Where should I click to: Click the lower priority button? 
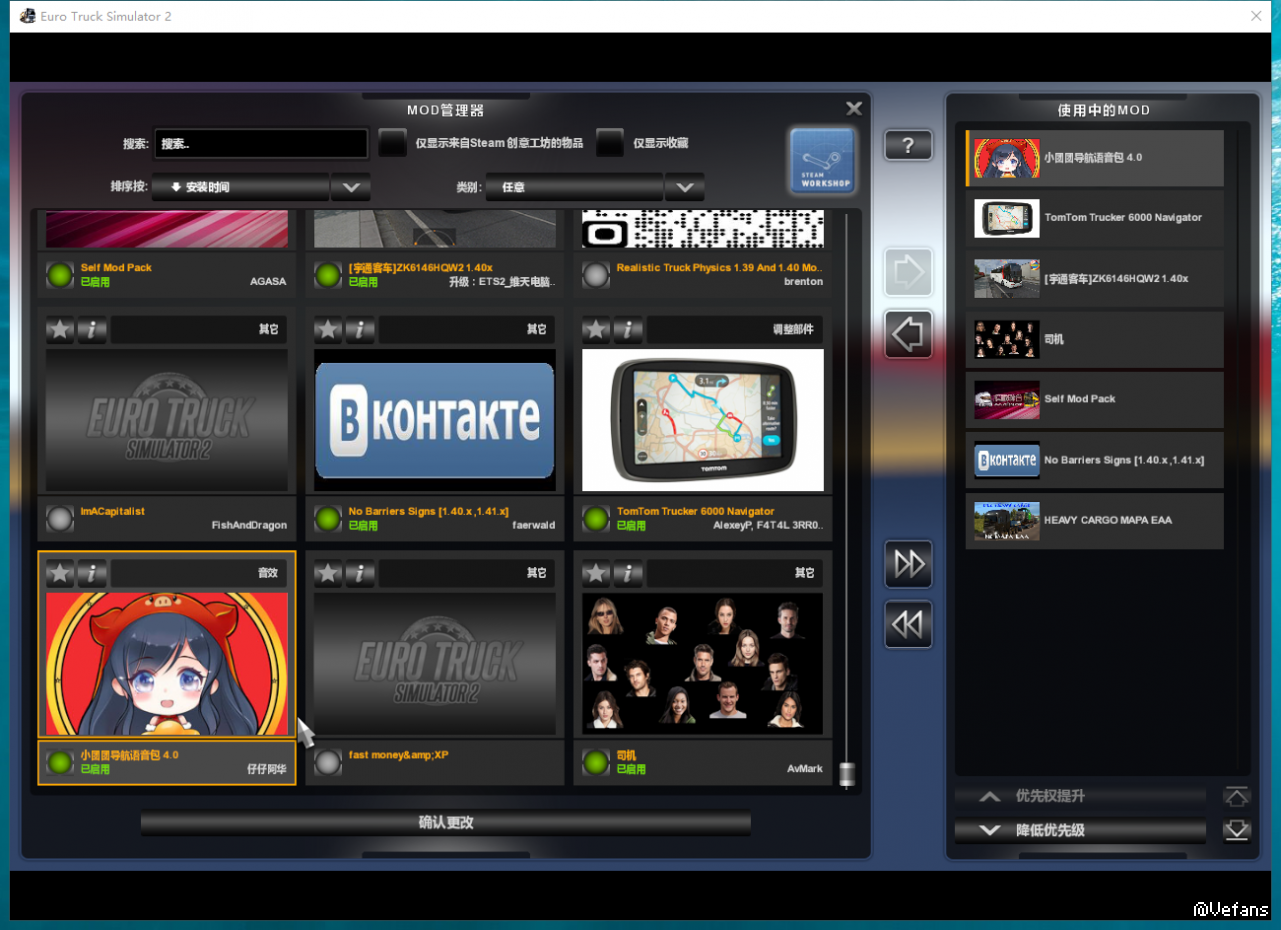tap(1080, 831)
